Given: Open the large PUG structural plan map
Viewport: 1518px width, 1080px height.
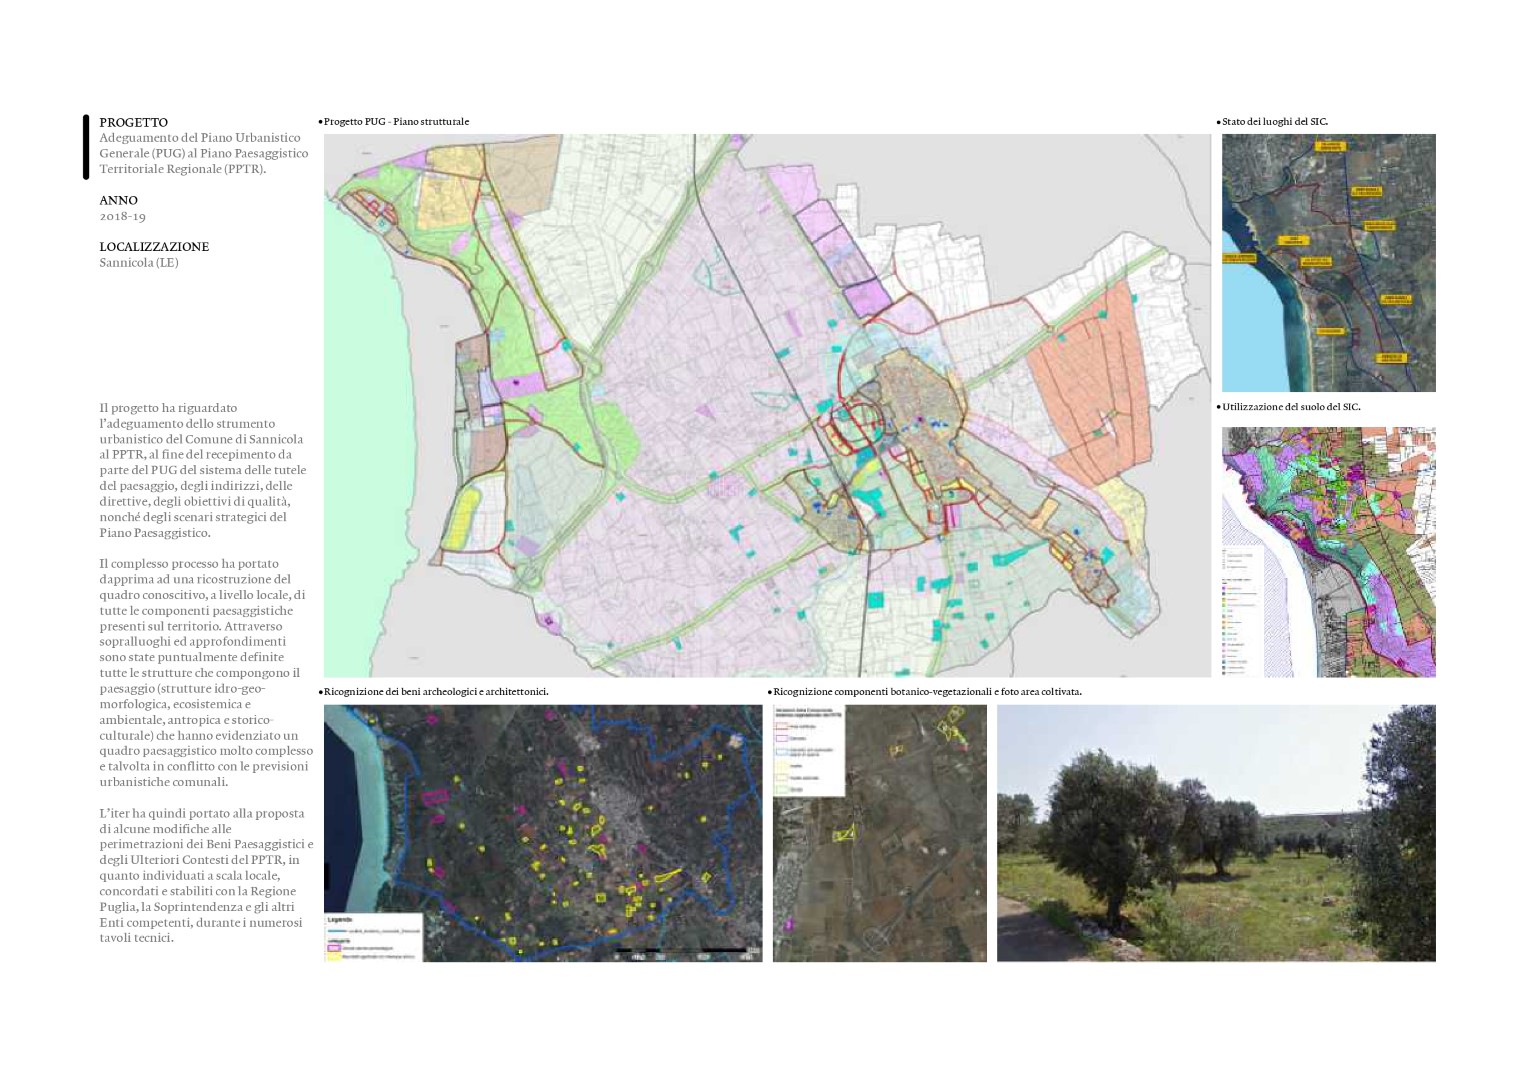Looking at the screenshot, I should [767, 405].
